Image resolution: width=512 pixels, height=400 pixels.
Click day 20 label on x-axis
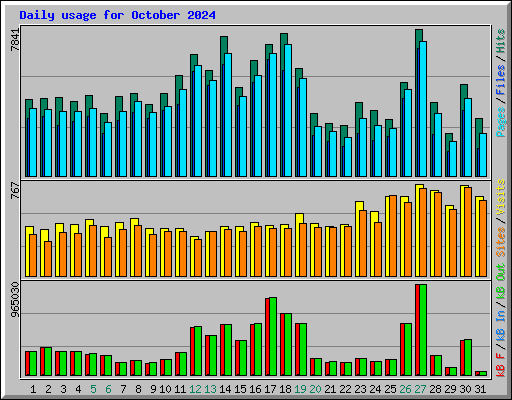pos(315,389)
